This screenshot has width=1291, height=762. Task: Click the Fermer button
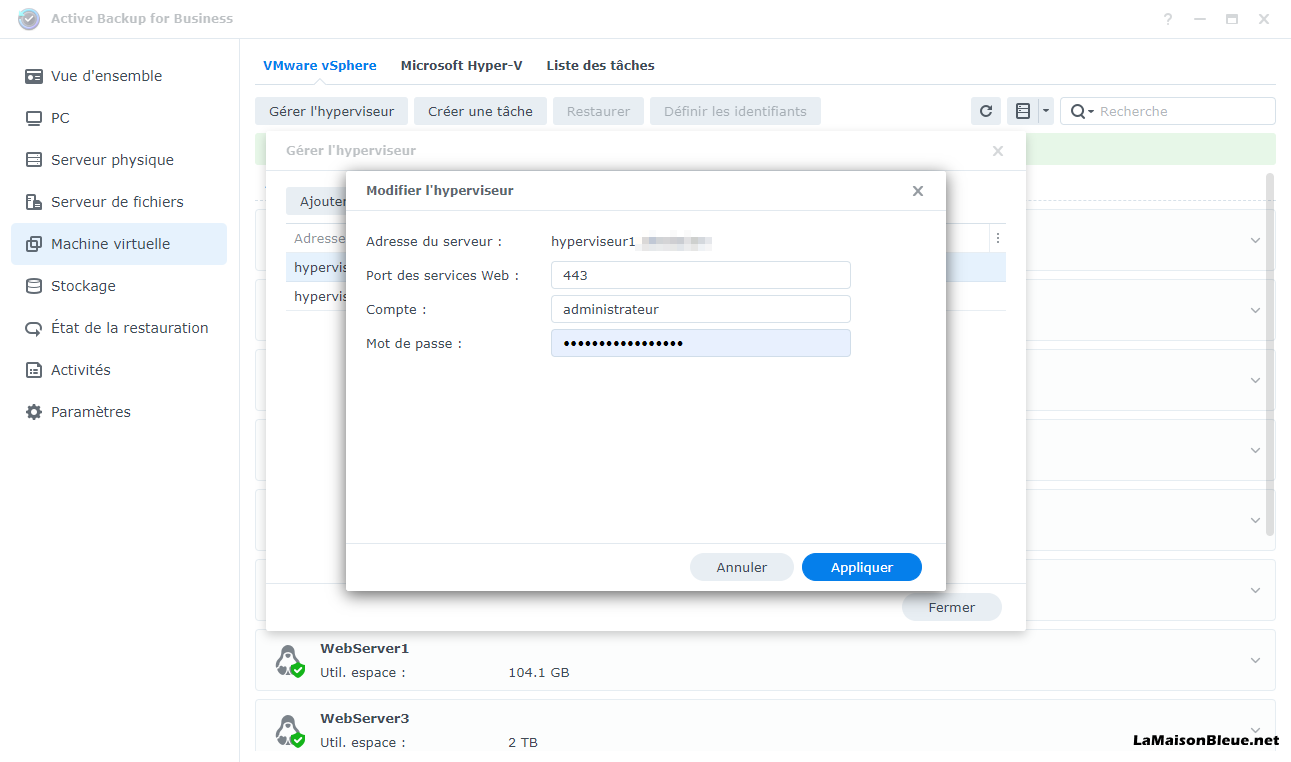click(952, 607)
